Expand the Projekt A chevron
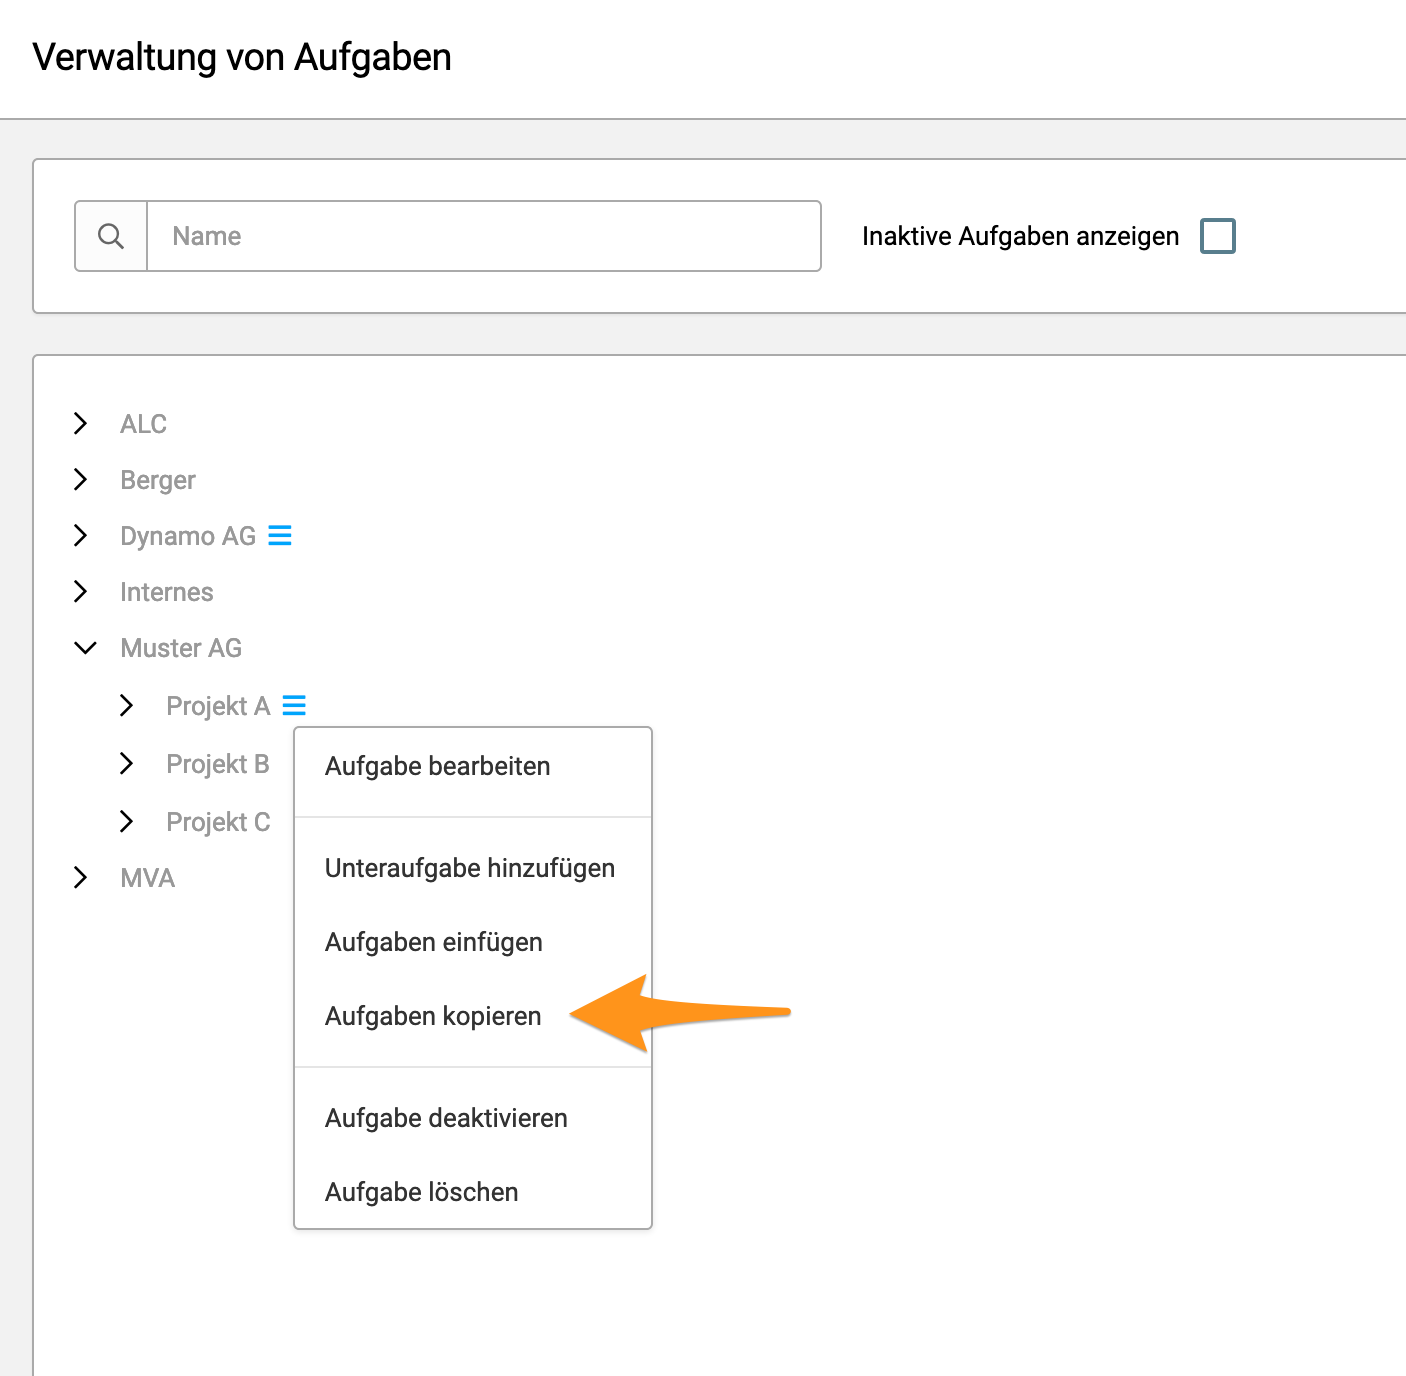 pyautogui.click(x=127, y=706)
